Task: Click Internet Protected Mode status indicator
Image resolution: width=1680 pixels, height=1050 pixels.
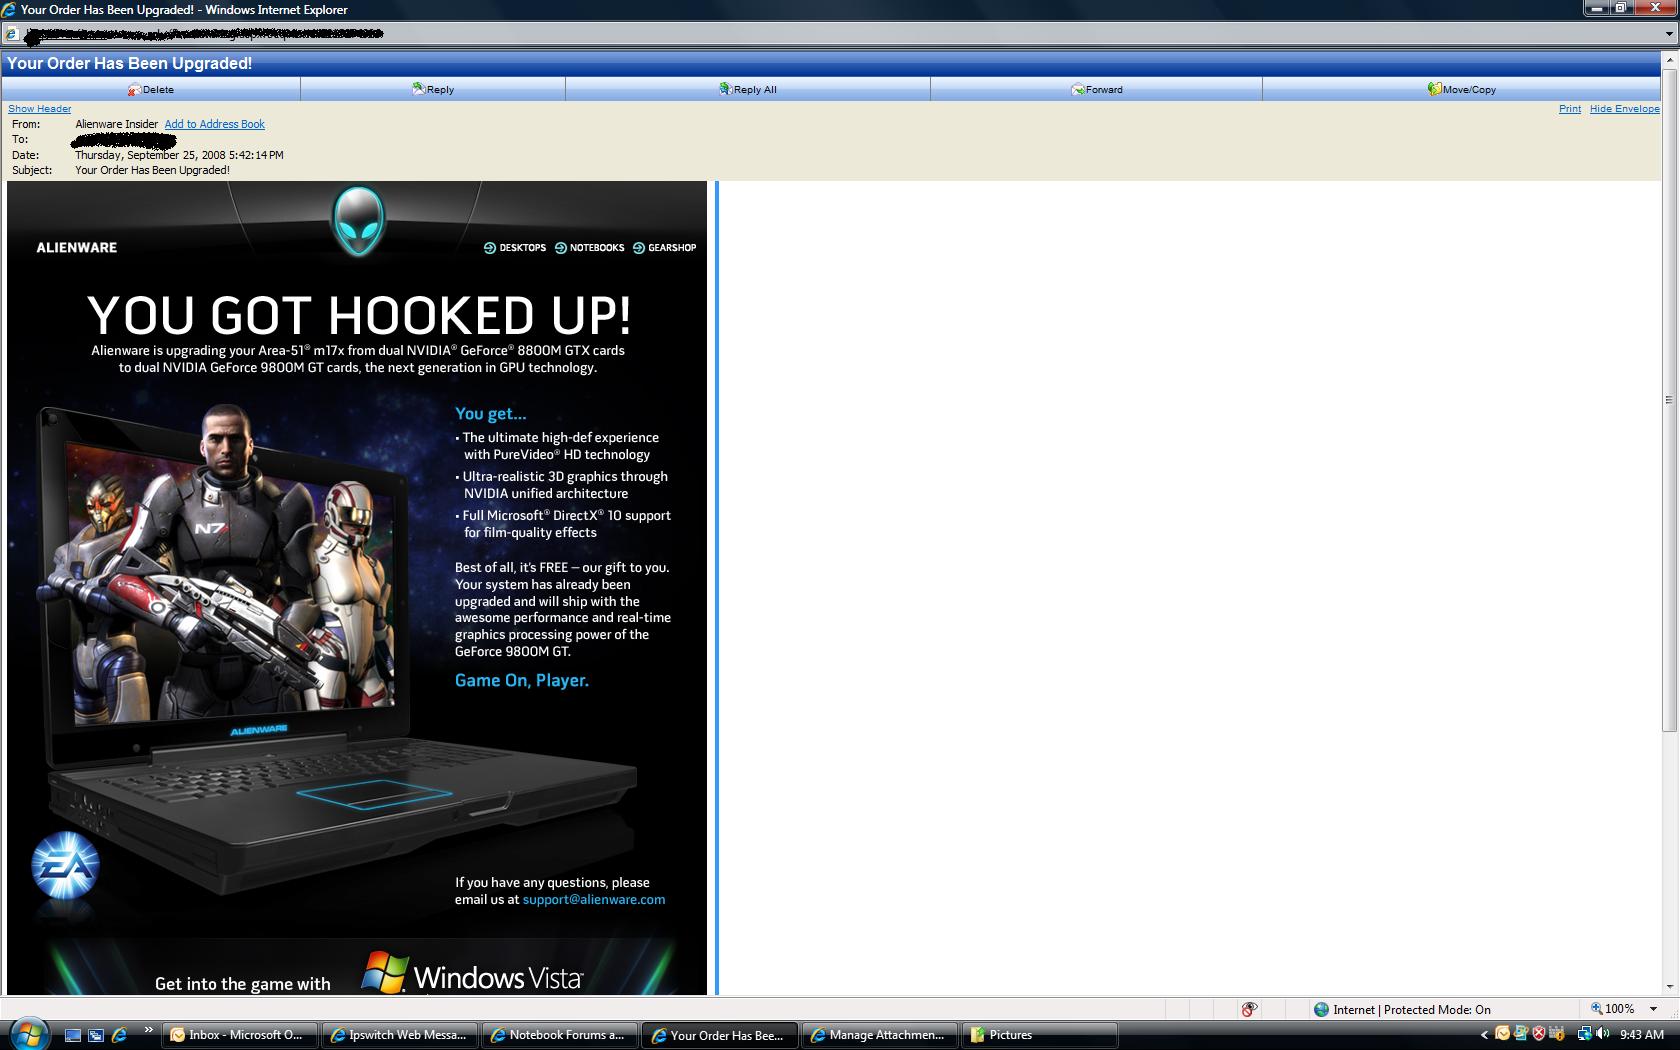Action: point(1402,1009)
